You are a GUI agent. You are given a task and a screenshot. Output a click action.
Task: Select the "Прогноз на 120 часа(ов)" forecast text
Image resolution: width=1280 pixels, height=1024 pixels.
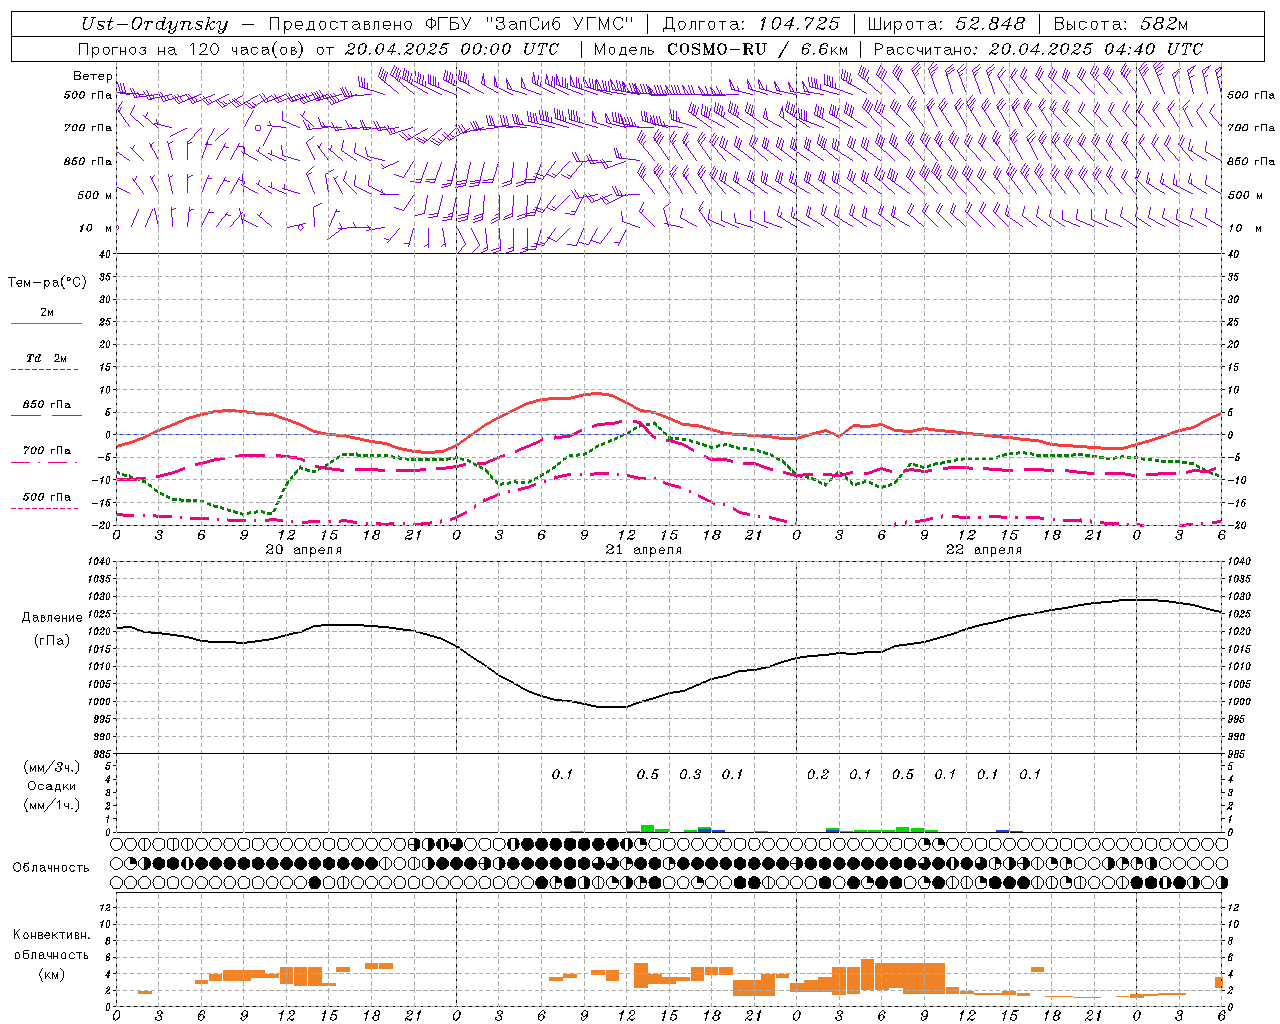(192, 49)
